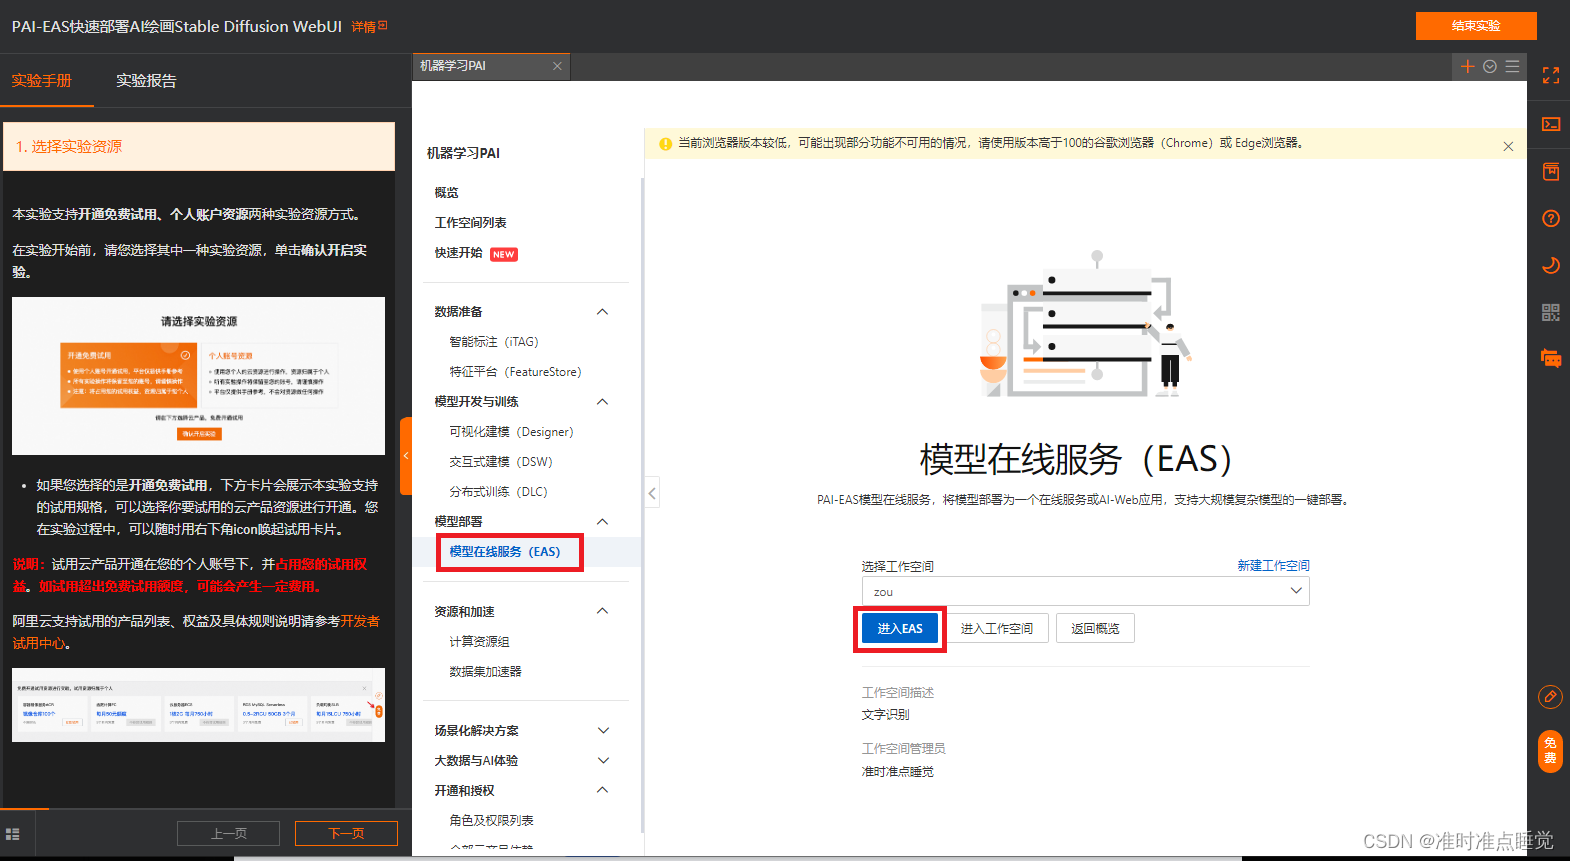Click the 请选择实验资源 screenshot thumbnail

(x=198, y=376)
